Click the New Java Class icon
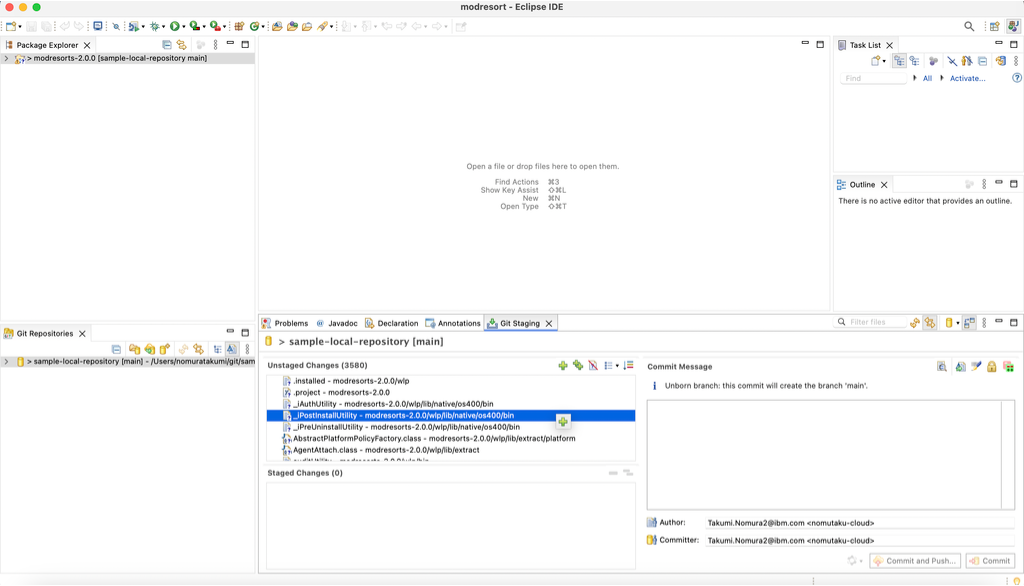This screenshot has width=1024, height=586. [x=254, y=26]
